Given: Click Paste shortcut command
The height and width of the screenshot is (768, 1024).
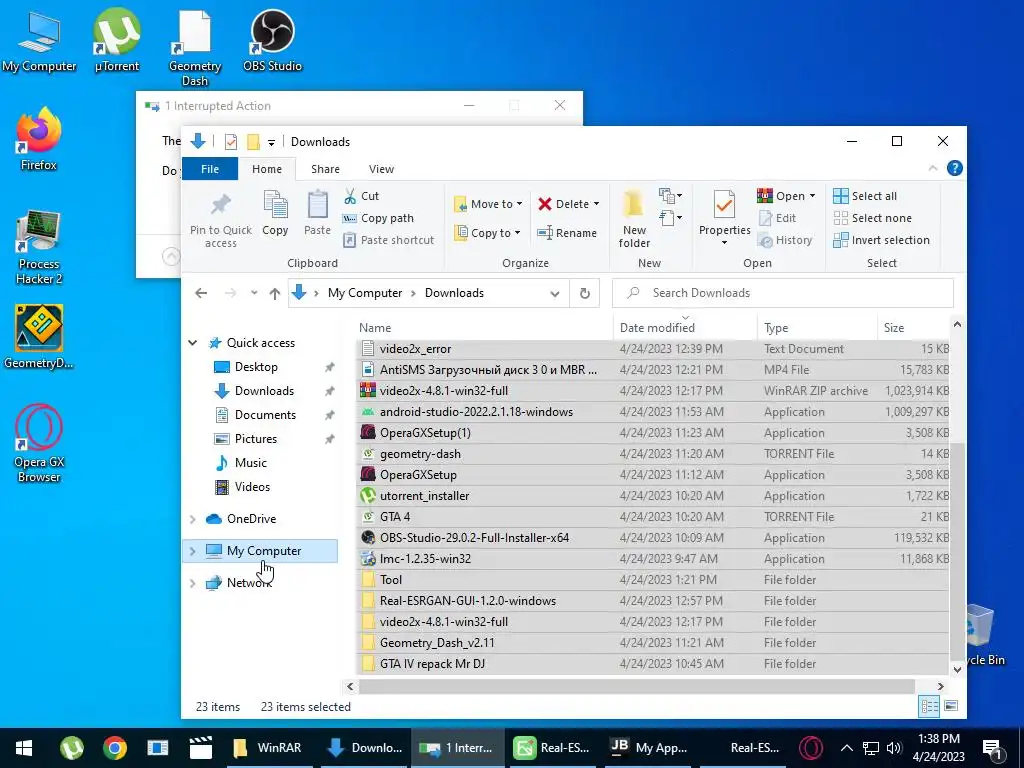Looking at the screenshot, I should (389, 240).
